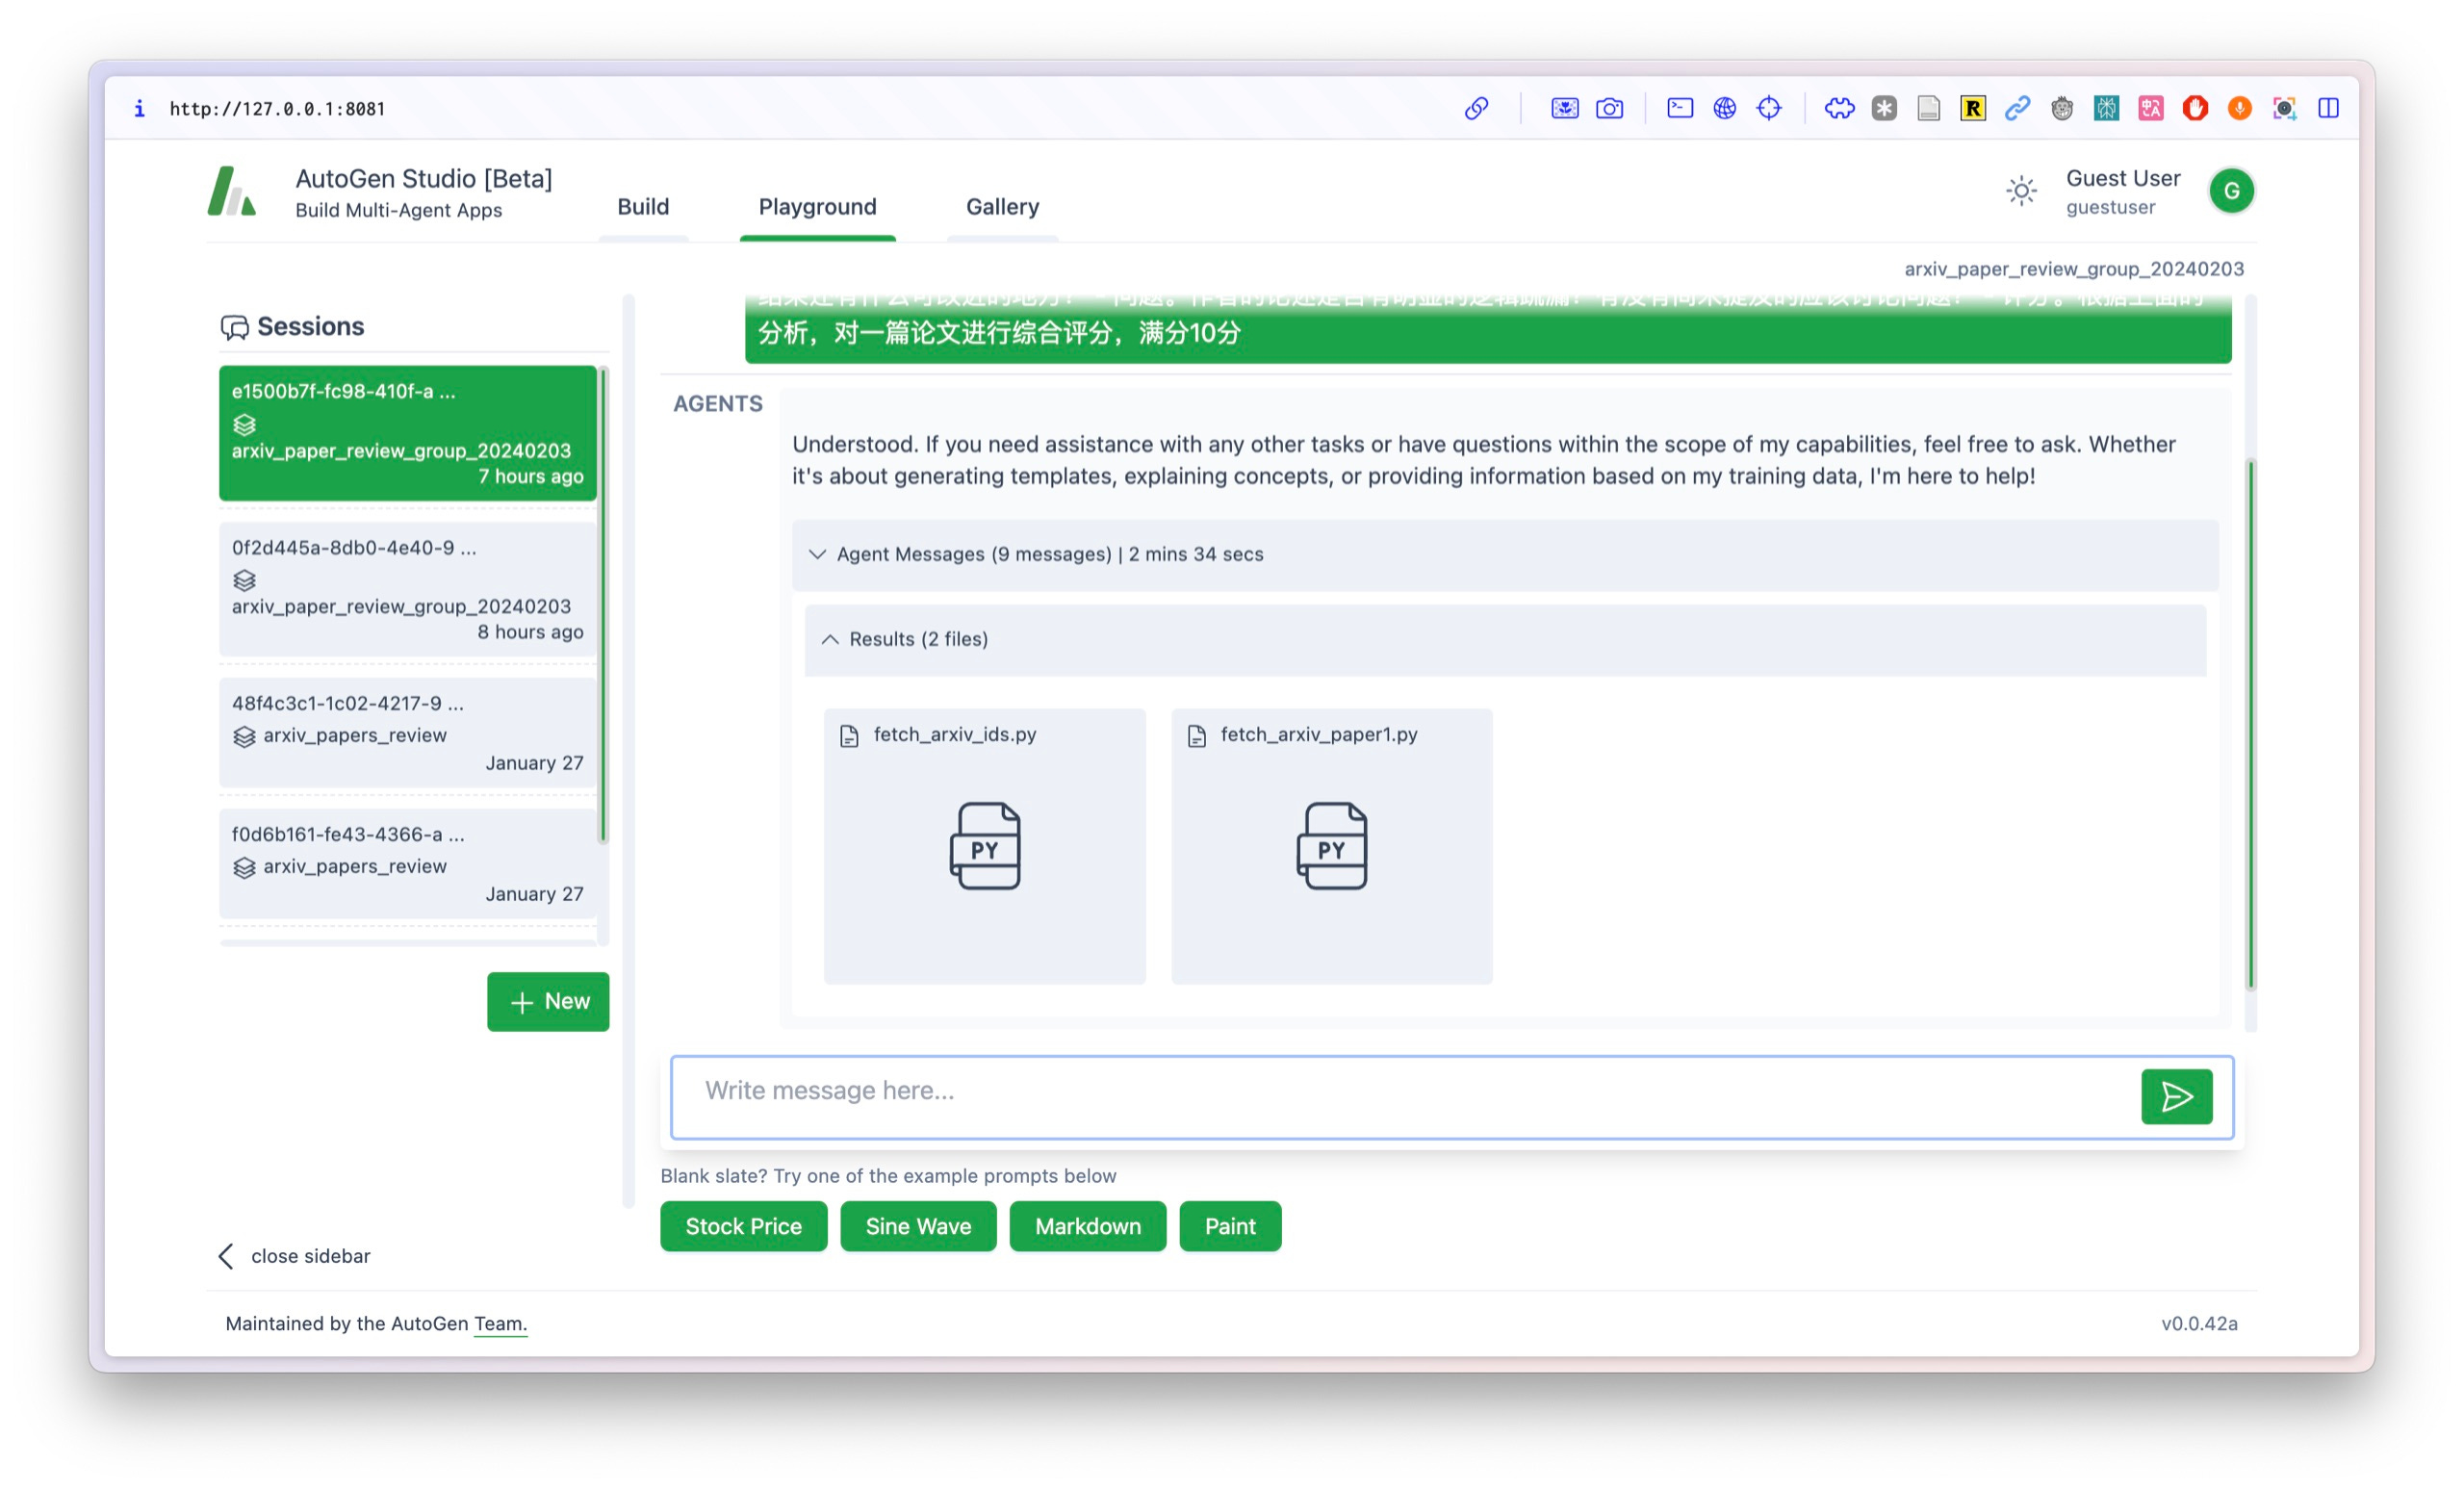Click the chat area vertical scrollbar
Image resolution: width=2464 pixels, height=1490 pixels.
click(2250, 725)
